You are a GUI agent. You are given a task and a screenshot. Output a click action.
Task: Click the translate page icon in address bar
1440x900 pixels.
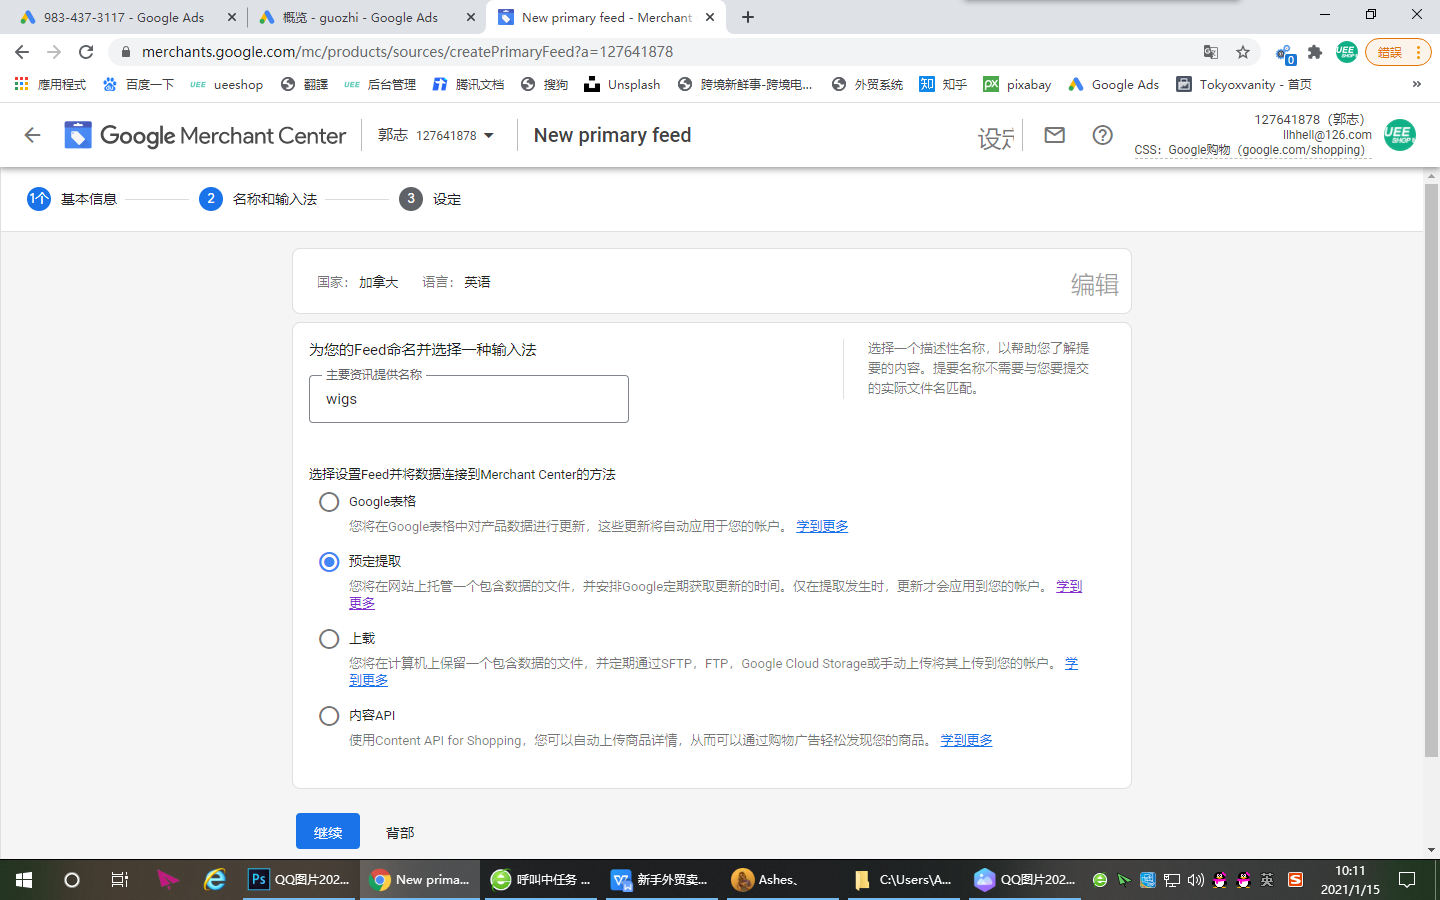point(1211,52)
